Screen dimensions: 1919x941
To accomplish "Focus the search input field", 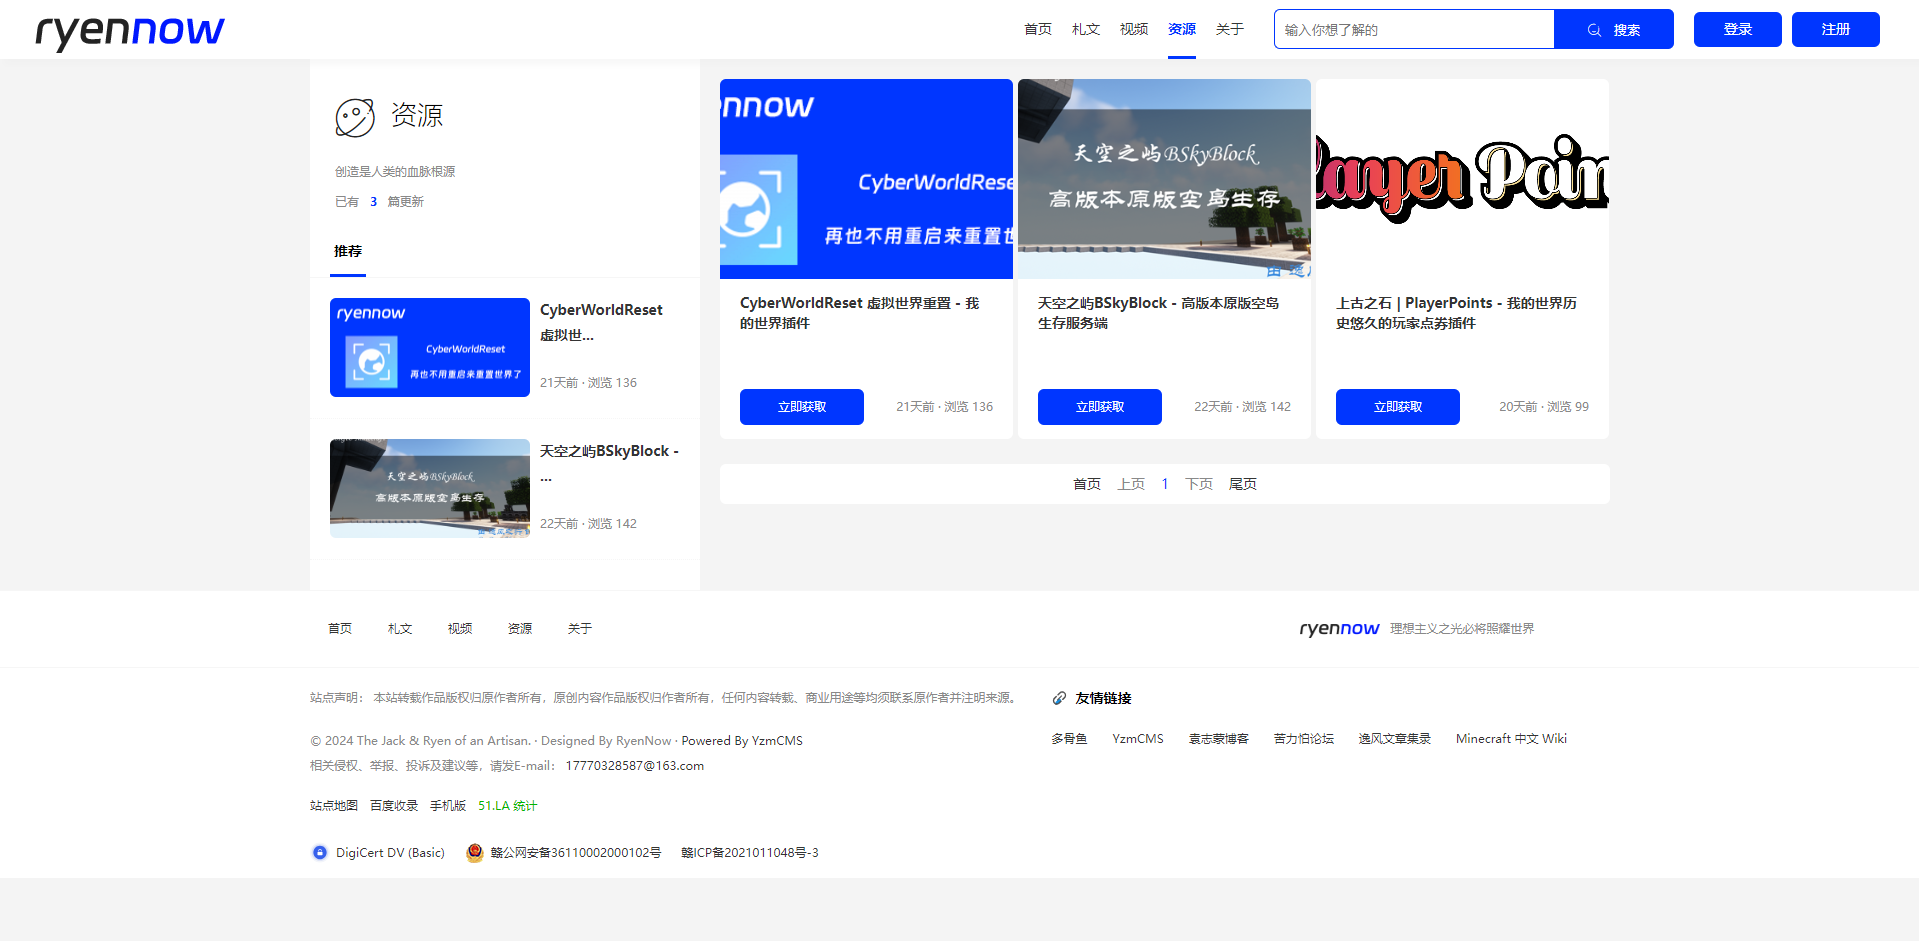I will click(x=1414, y=30).
